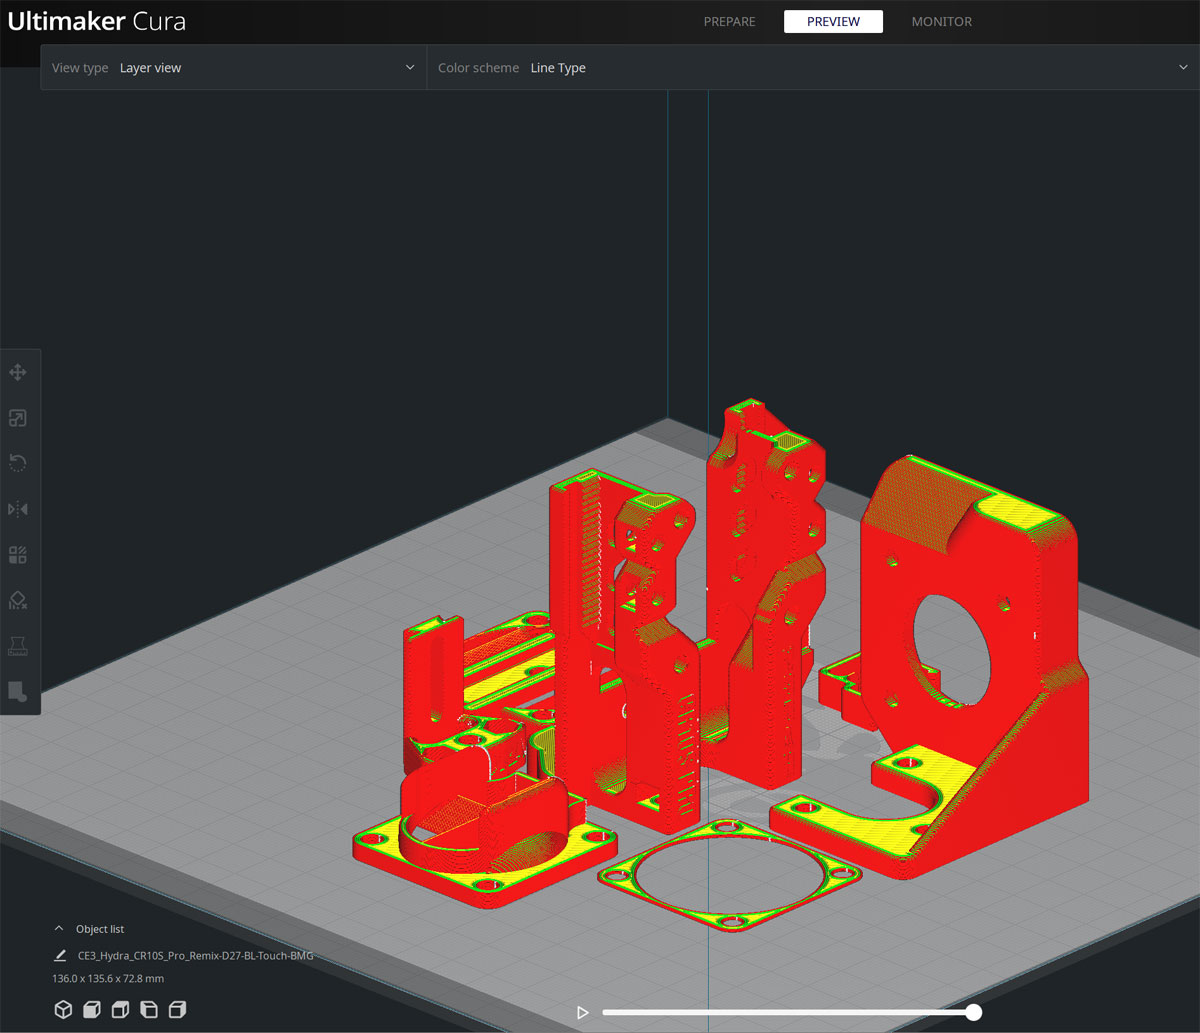This screenshot has height=1033, width=1200.
Task: Select the Mirror tool
Action: click(x=17, y=509)
